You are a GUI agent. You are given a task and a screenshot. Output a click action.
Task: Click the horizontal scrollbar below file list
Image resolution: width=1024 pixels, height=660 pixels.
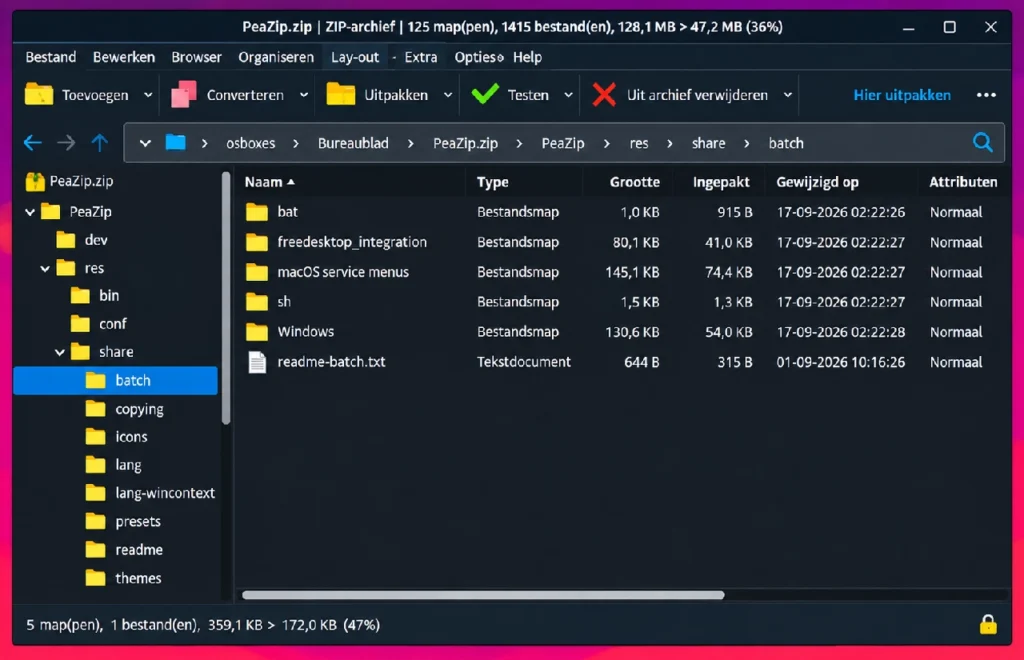[483, 595]
